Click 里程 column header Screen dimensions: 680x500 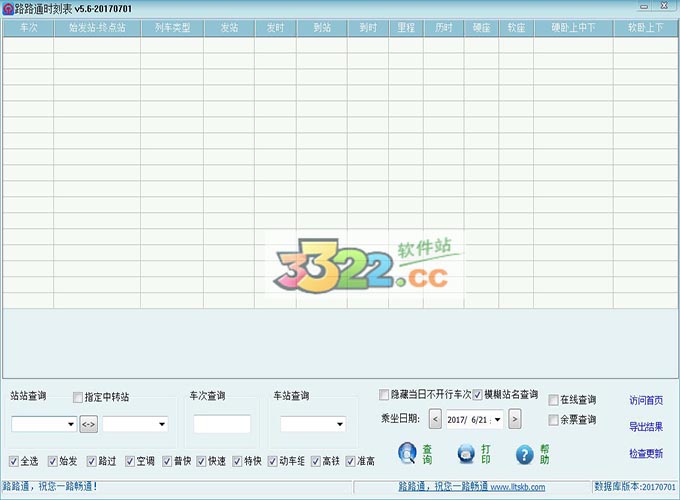[406, 28]
